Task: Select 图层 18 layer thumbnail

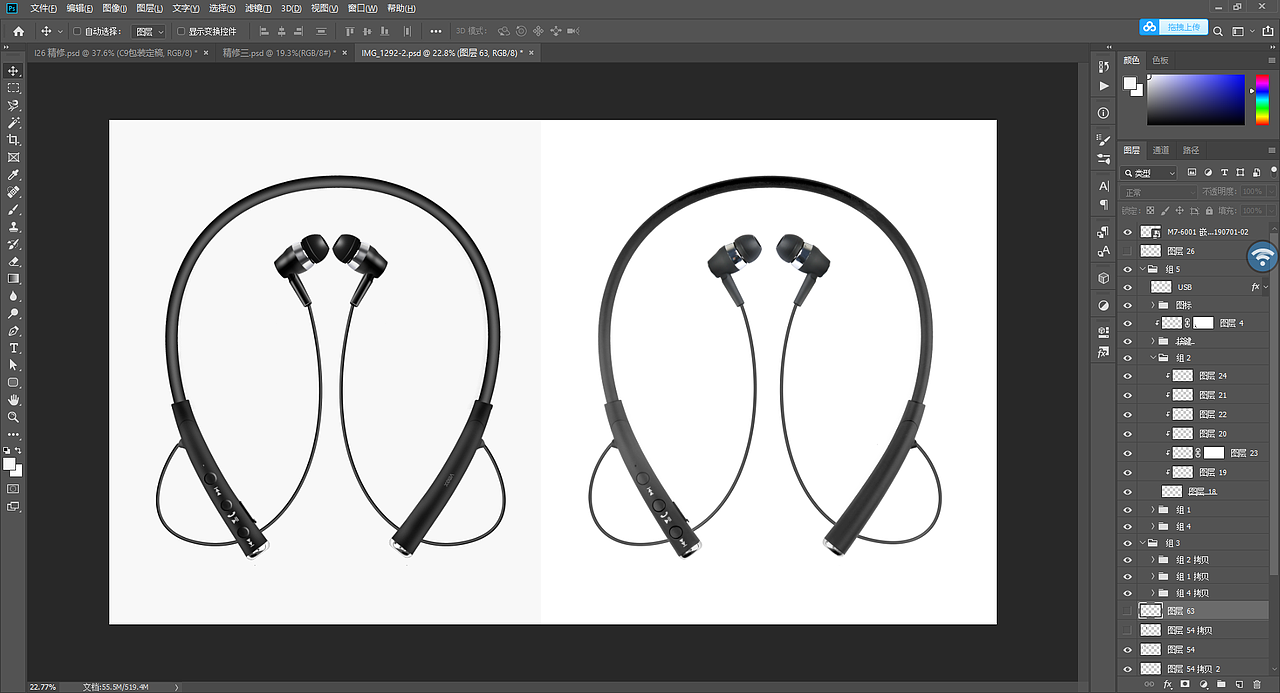Action: (1171, 491)
